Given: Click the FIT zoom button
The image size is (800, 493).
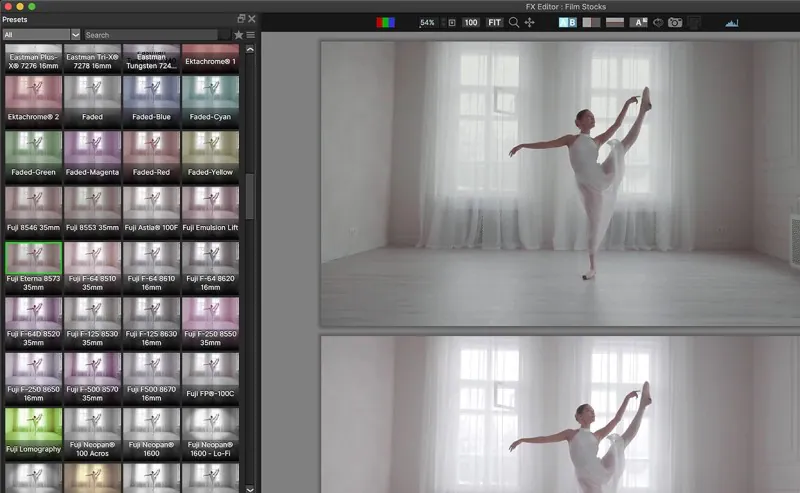Looking at the screenshot, I should (494, 22).
